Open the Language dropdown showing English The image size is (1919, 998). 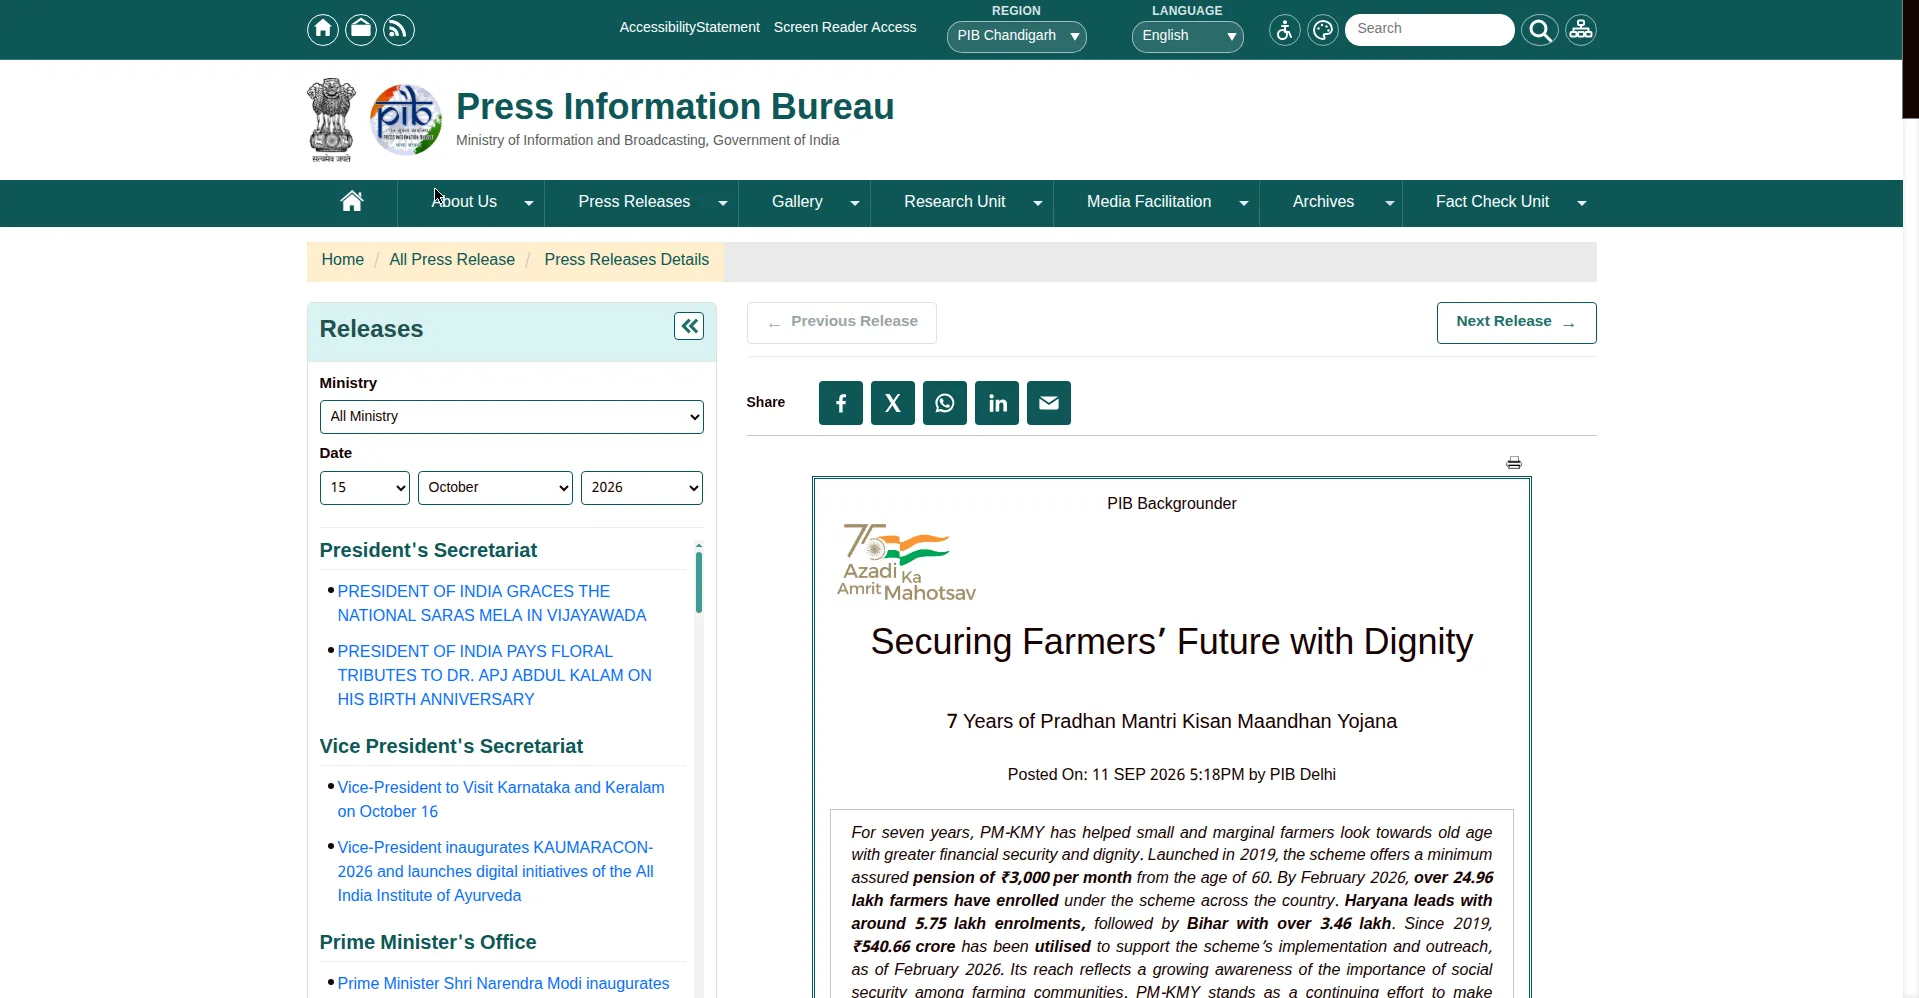tap(1187, 36)
